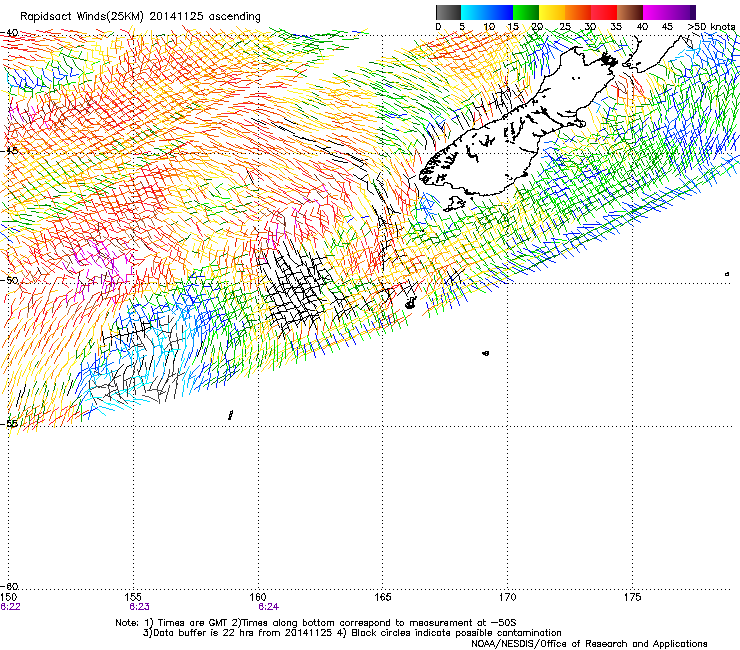Click the legend label '25'
740x650 pixels.
click(x=565, y=27)
